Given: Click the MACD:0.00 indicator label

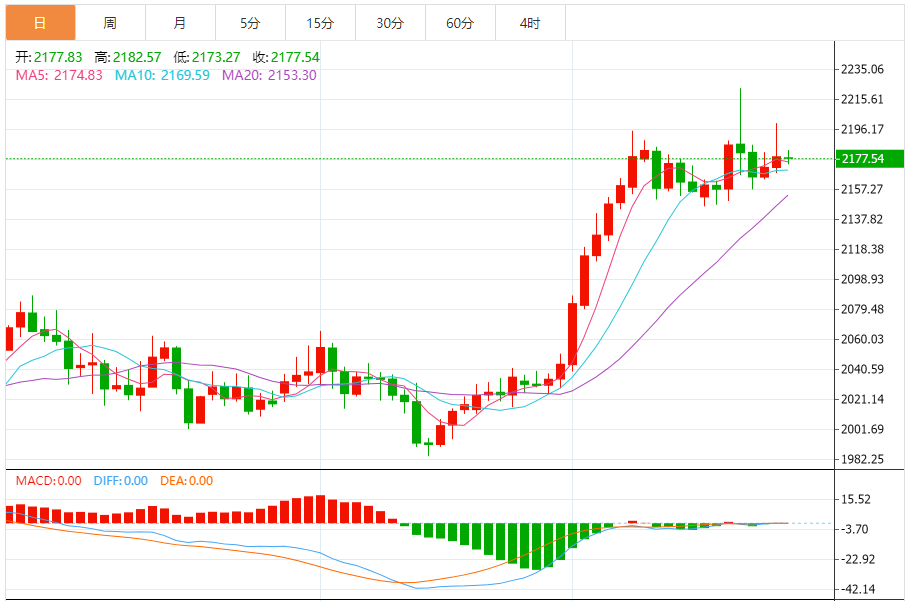Looking at the screenshot, I should pos(48,481).
